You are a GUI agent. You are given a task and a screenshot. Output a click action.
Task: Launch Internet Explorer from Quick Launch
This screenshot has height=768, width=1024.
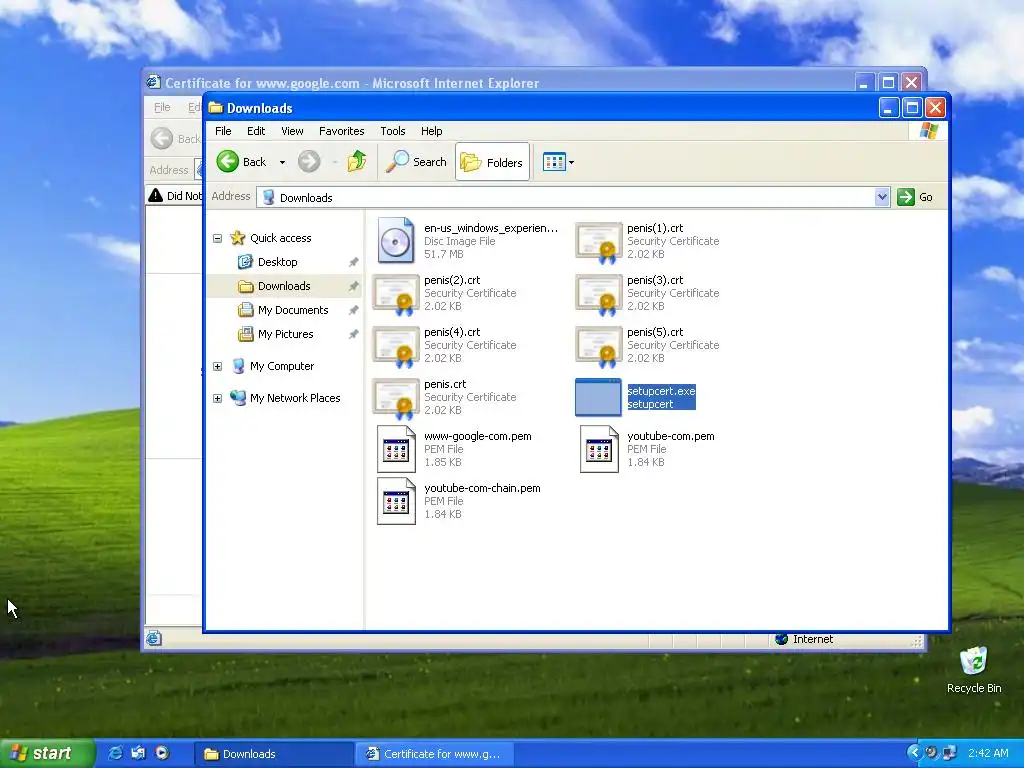point(115,753)
